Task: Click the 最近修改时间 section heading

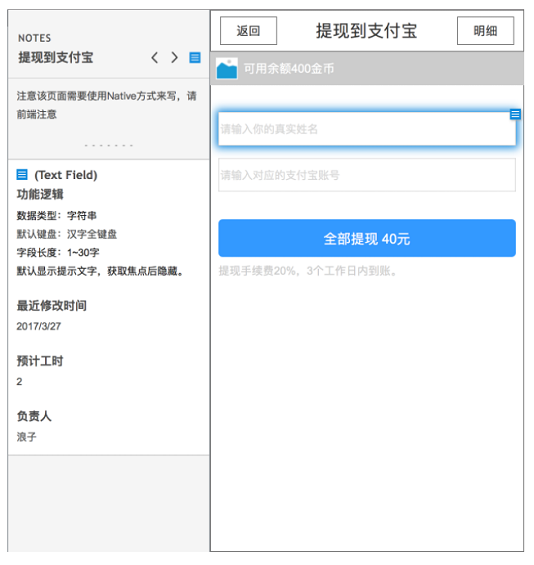Action: [x=52, y=306]
